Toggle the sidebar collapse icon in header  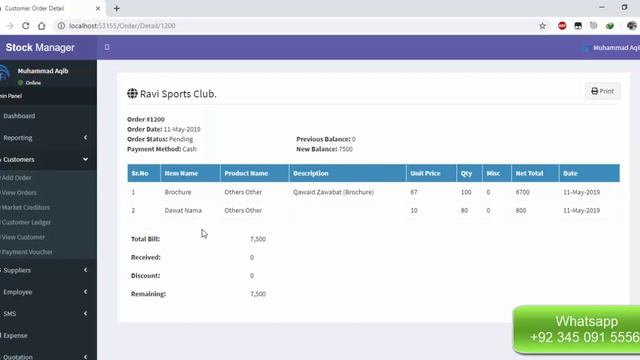107,47
